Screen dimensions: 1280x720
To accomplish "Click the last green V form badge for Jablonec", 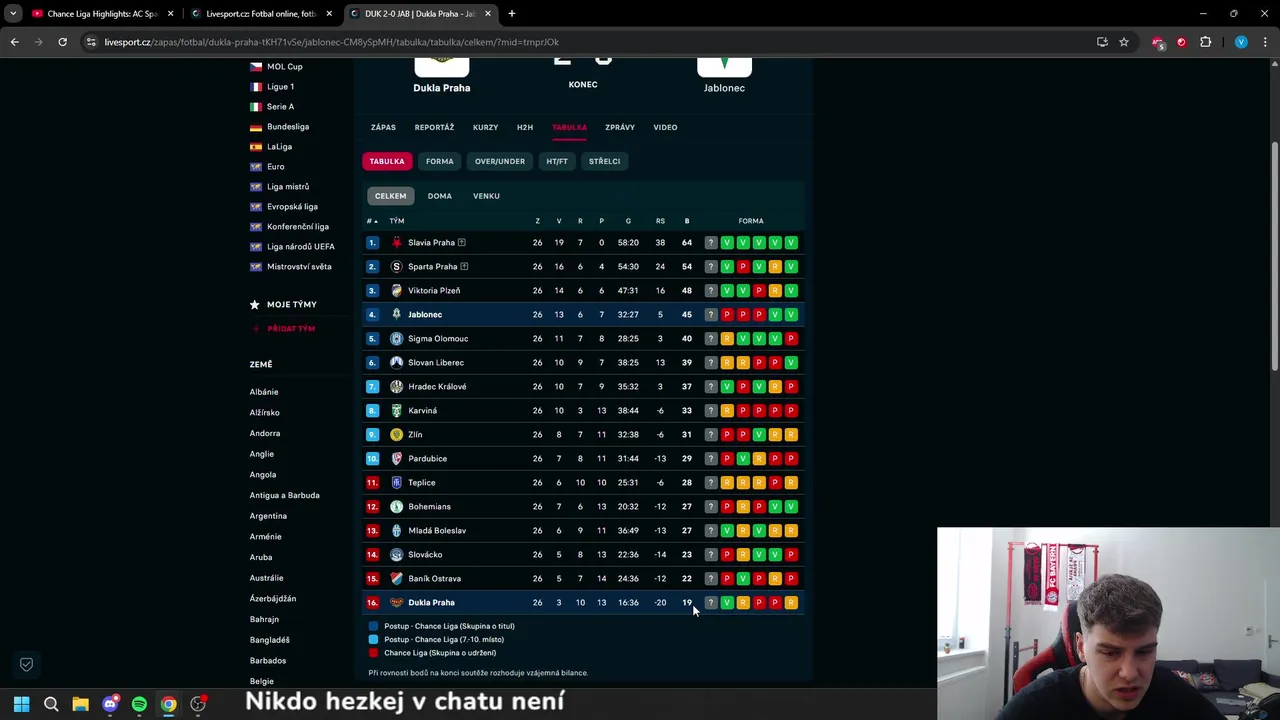I will [x=791, y=314].
